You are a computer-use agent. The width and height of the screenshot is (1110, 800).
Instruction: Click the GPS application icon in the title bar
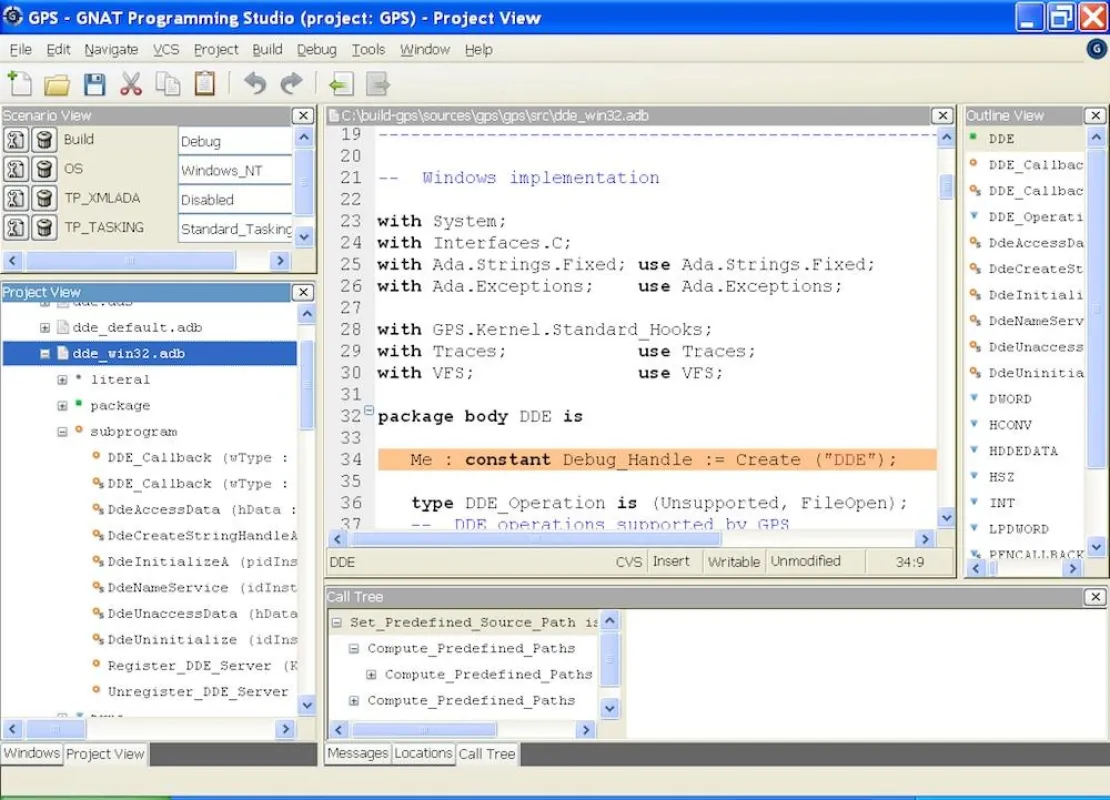coord(13,16)
